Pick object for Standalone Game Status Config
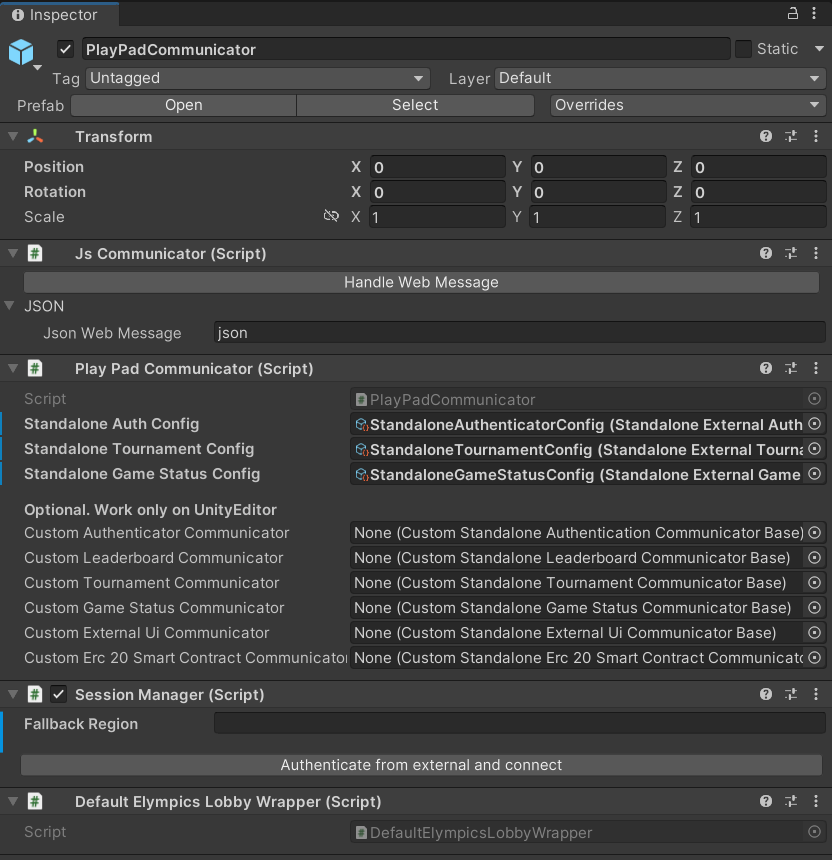 point(814,474)
